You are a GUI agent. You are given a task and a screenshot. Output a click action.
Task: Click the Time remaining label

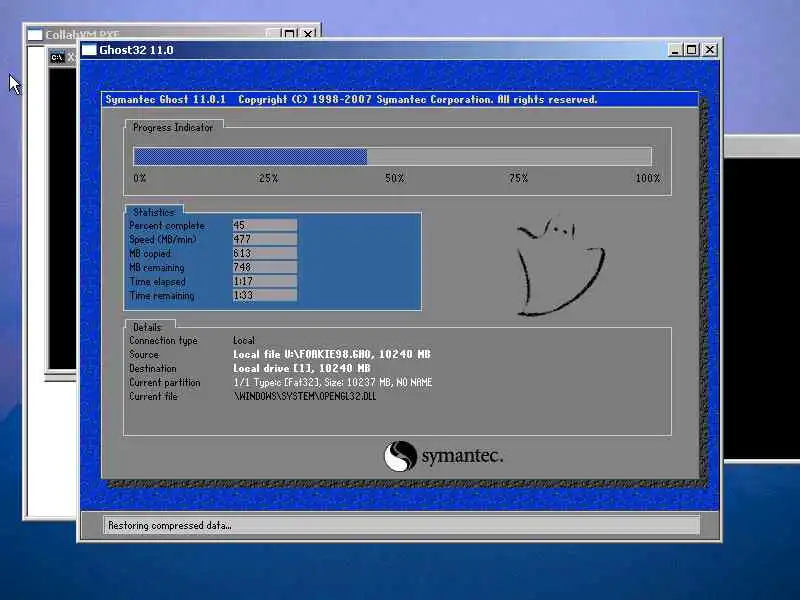[x=162, y=295]
